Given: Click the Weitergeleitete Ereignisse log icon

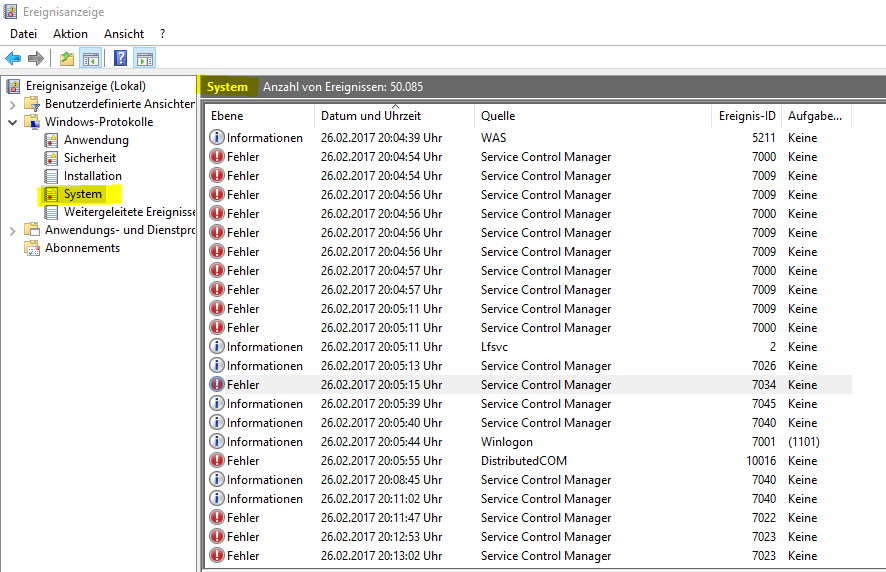Looking at the screenshot, I should point(51,212).
